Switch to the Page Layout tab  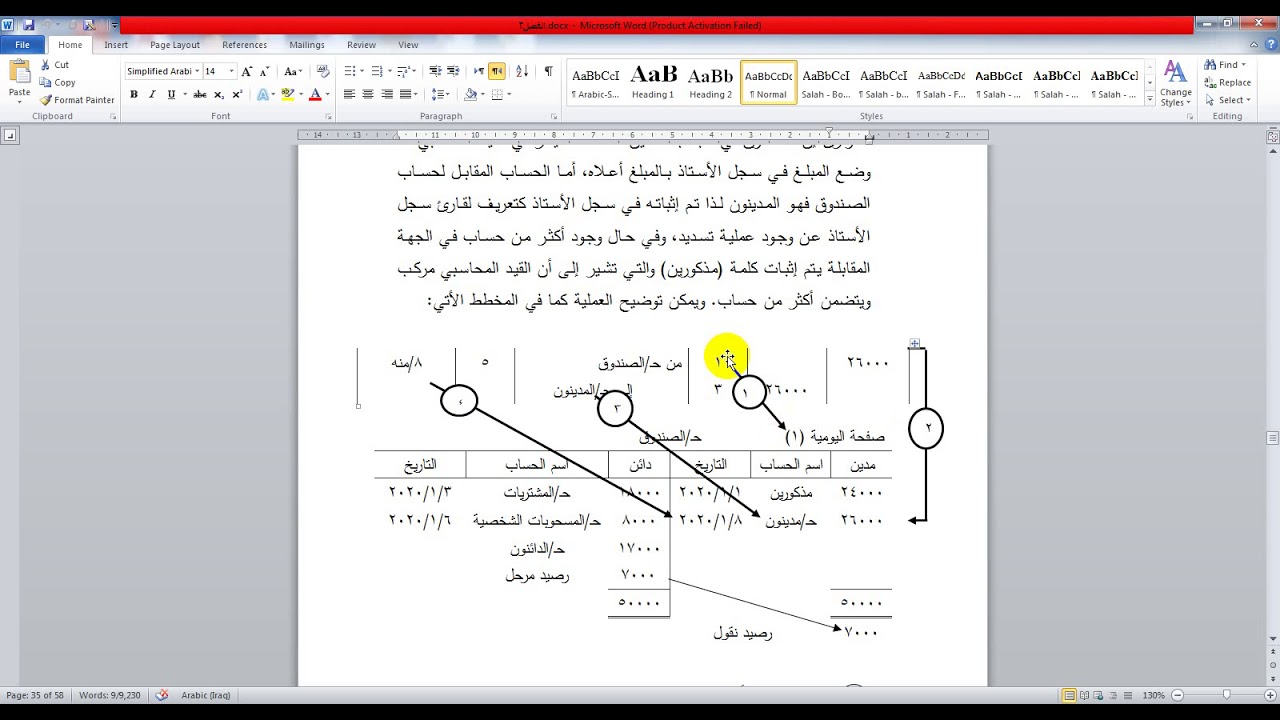pos(175,45)
